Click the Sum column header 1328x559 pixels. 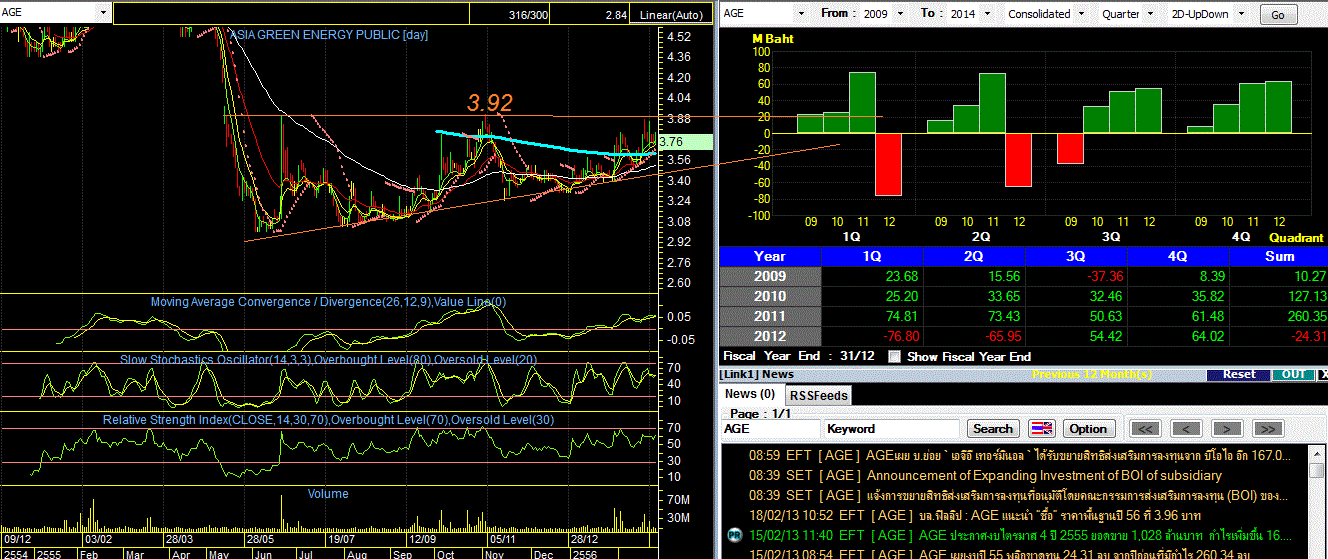1279,256
